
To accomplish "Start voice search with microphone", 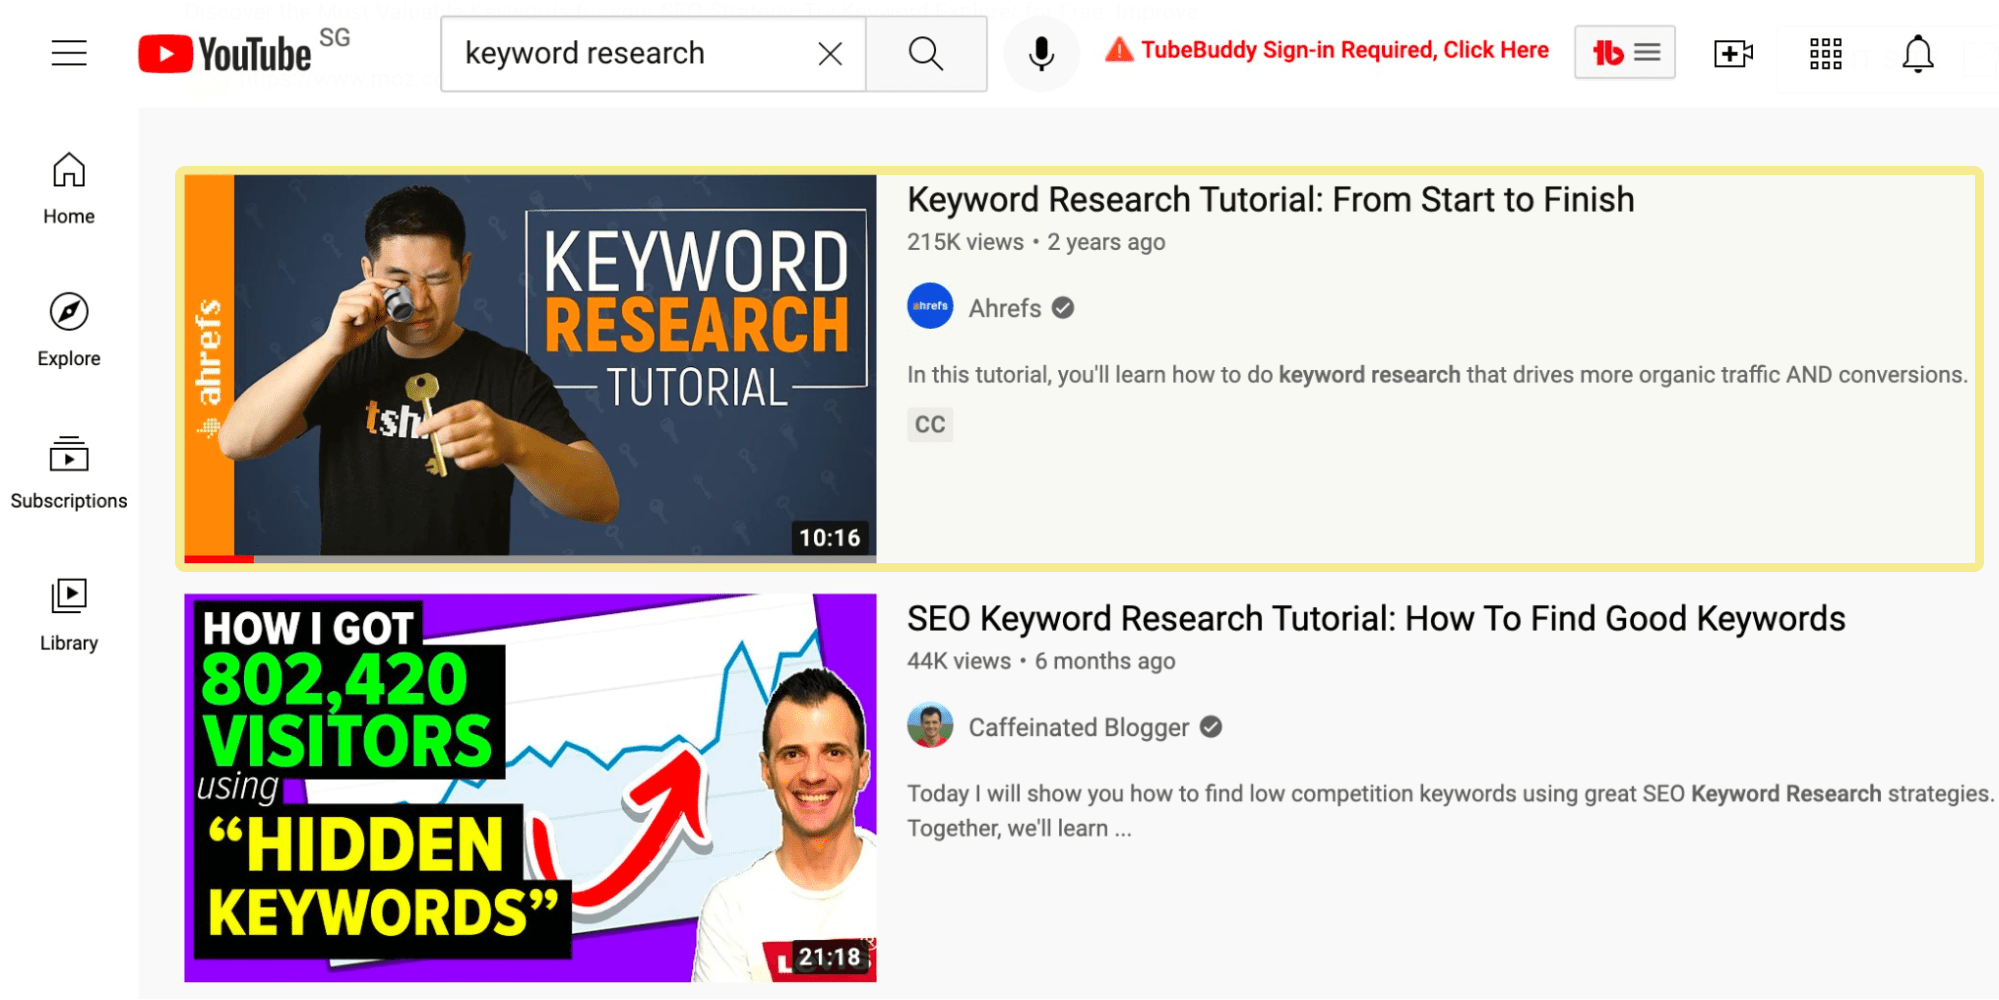I will (x=1041, y=54).
